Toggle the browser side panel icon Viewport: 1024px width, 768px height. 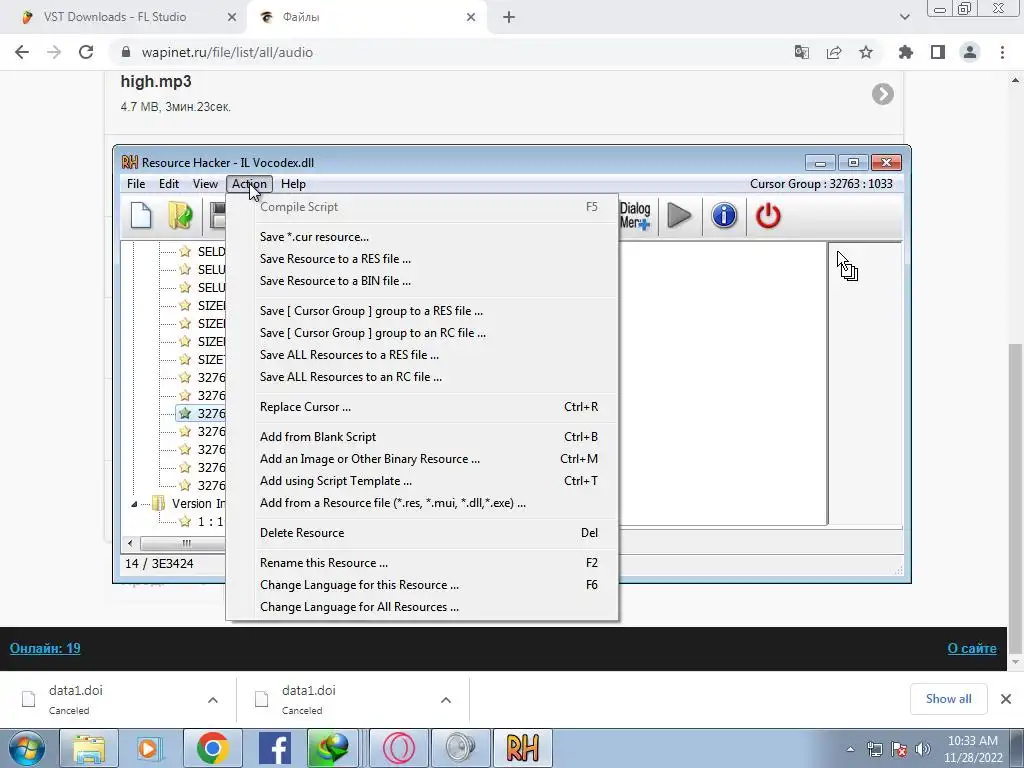click(x=938, y=52)
